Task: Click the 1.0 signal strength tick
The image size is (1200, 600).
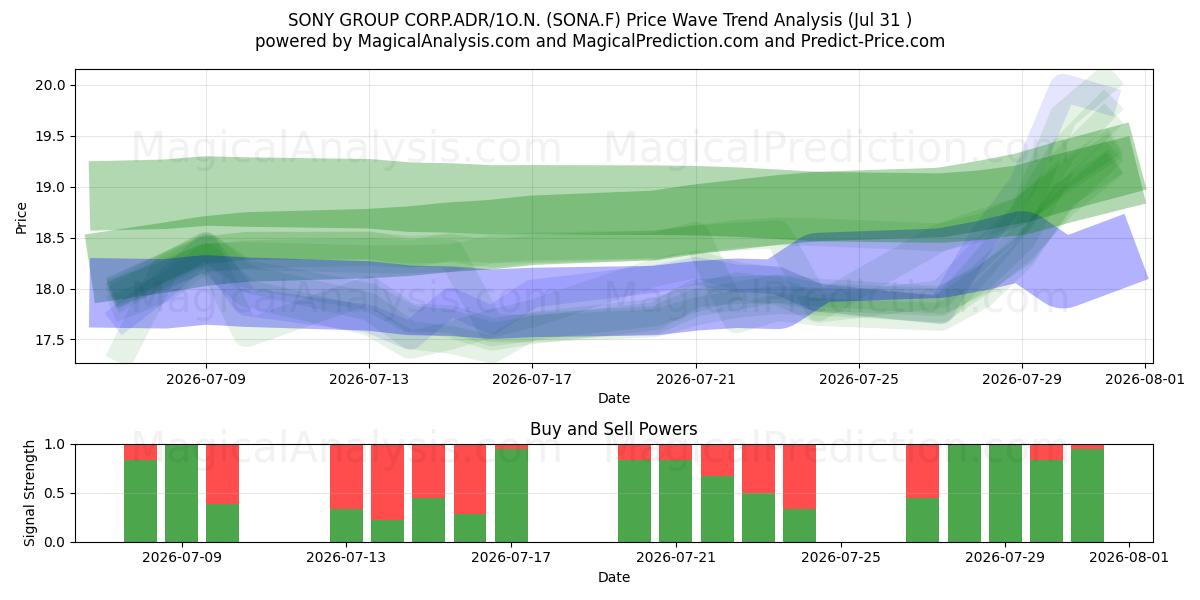Action: point(56,444)
